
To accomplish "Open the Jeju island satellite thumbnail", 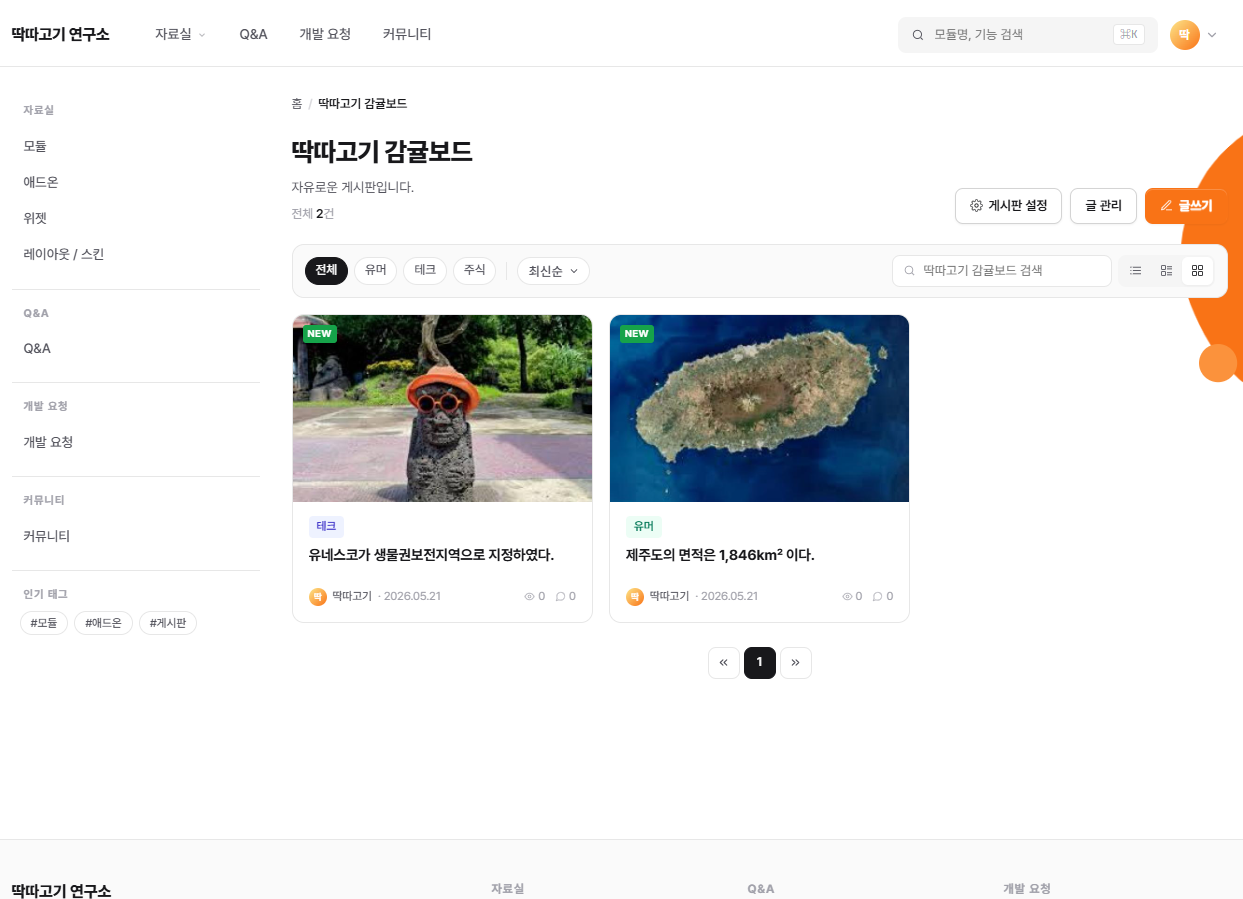I will [759, 409].
